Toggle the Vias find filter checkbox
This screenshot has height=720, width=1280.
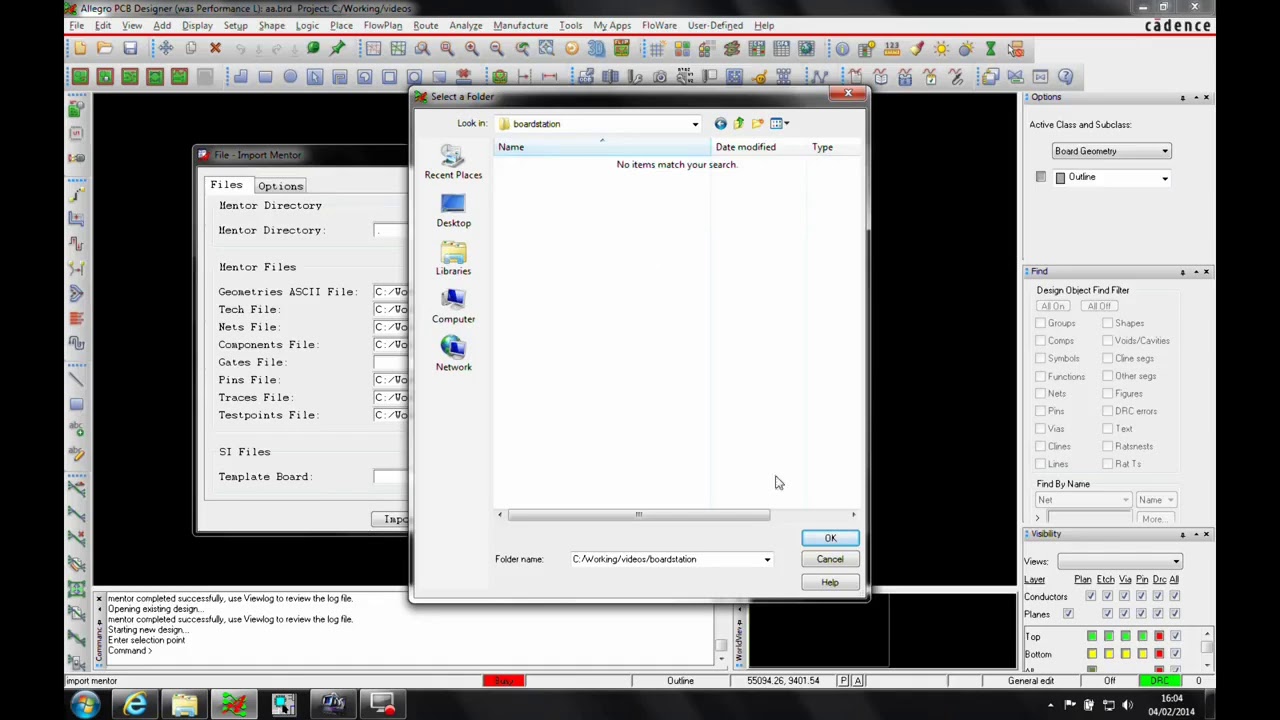(1040, 428)
